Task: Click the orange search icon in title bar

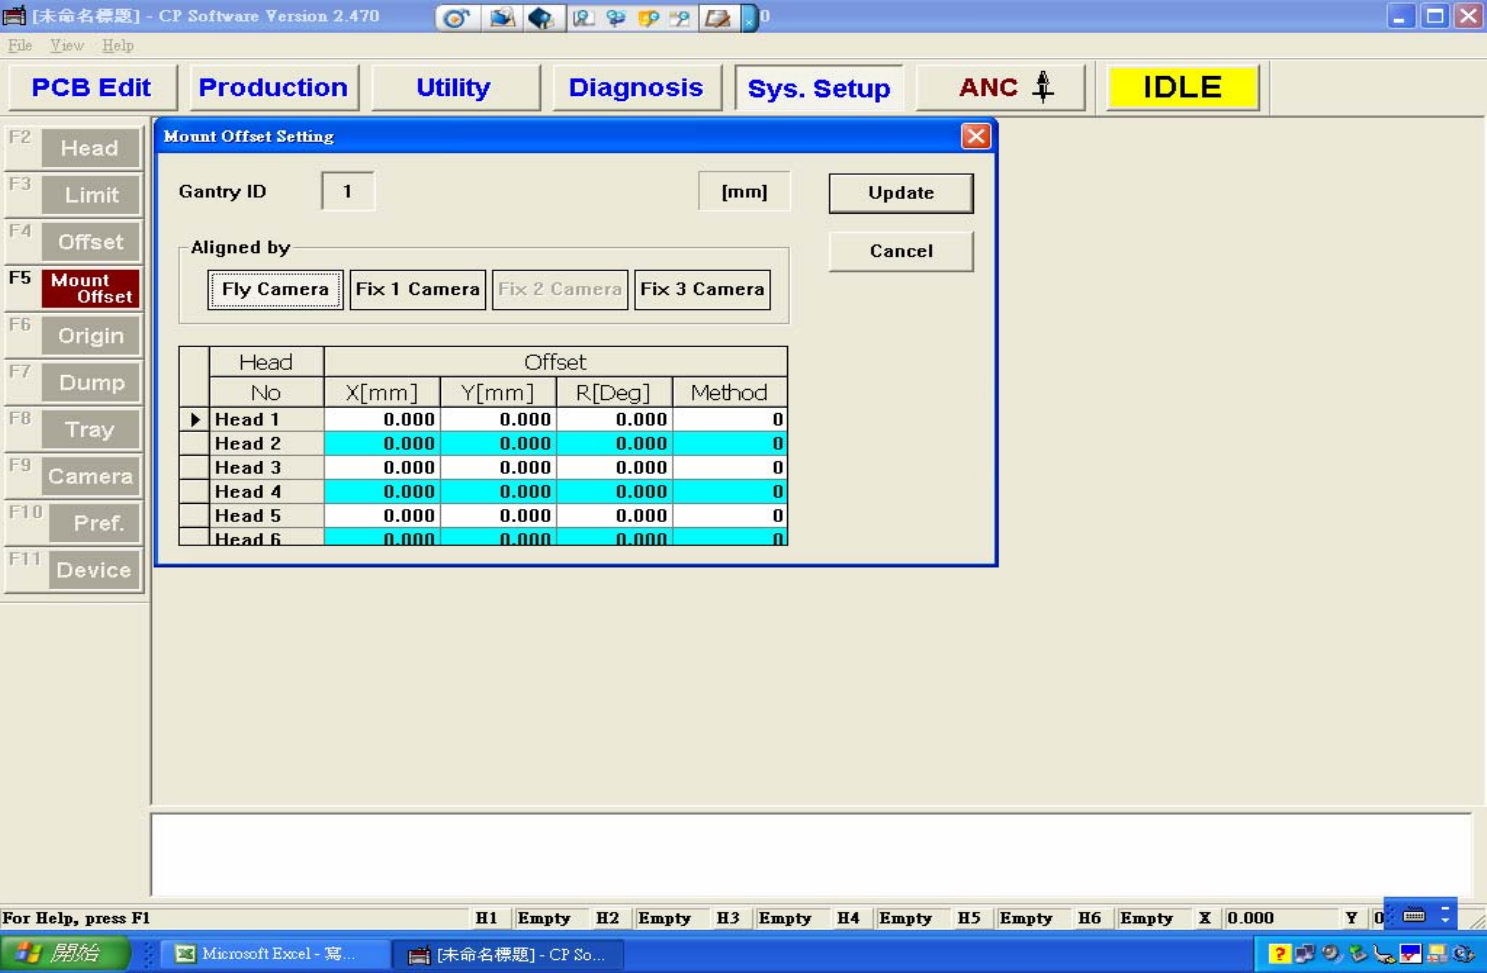Action: (x=648, y=17)
